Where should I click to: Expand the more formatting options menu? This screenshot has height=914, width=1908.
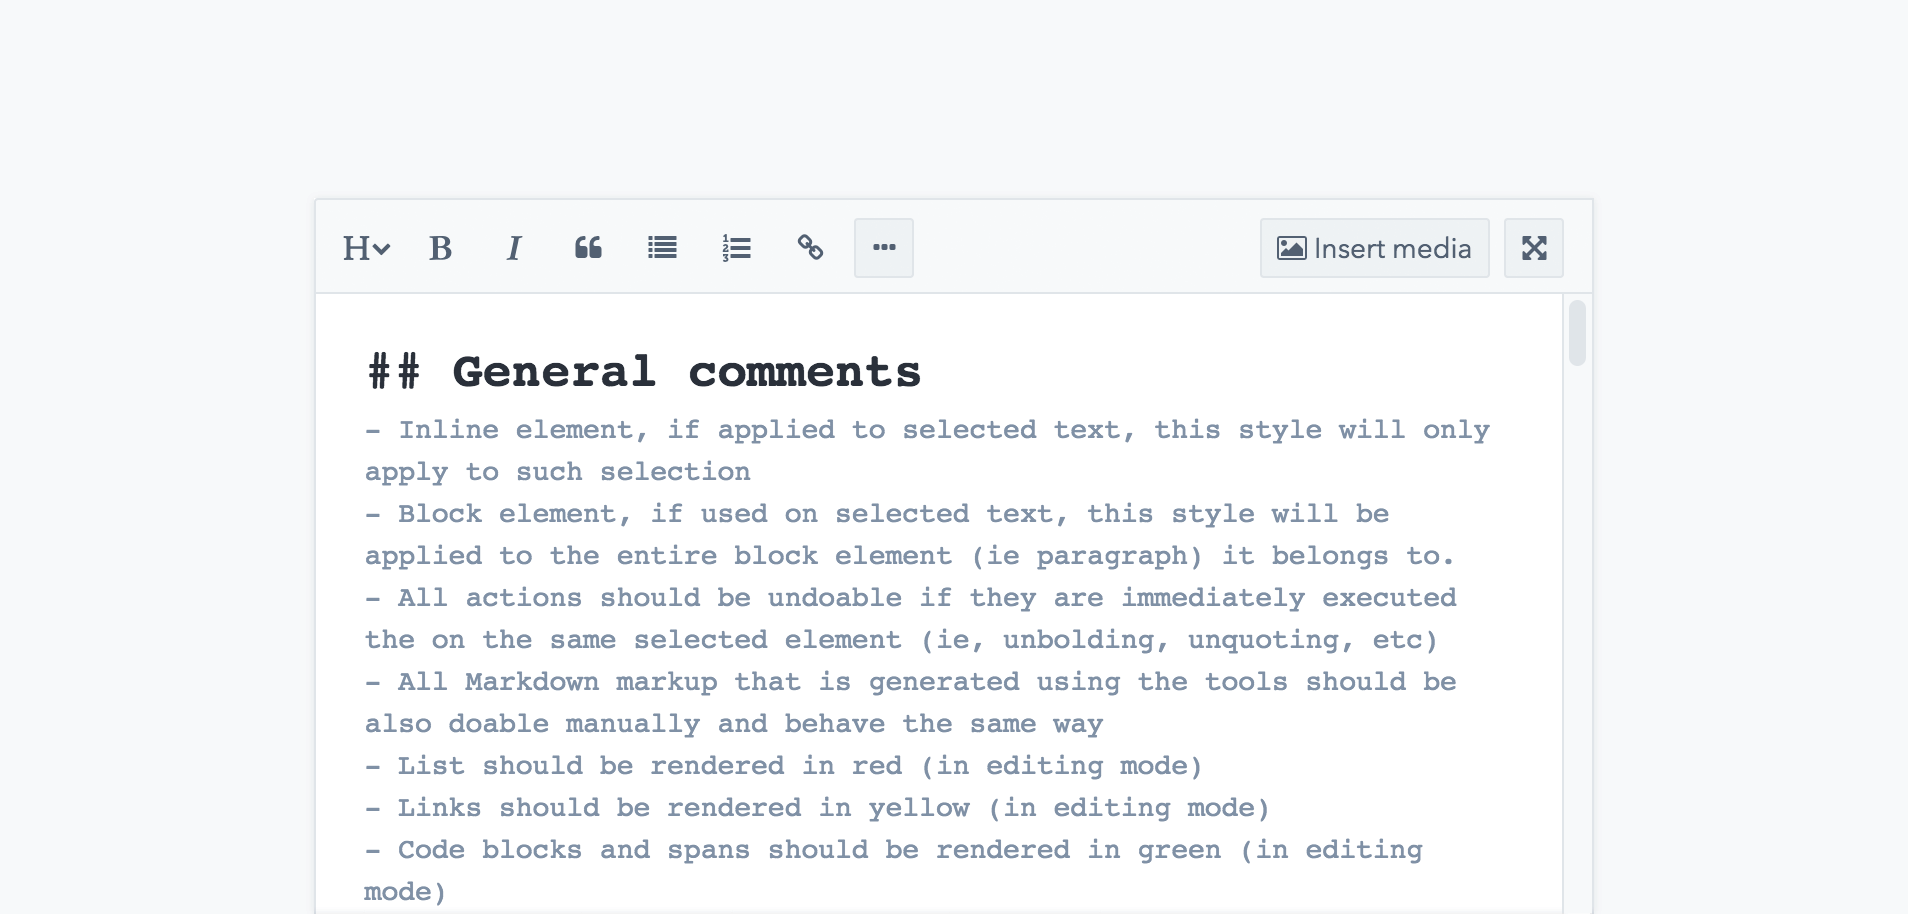point(884,248)
